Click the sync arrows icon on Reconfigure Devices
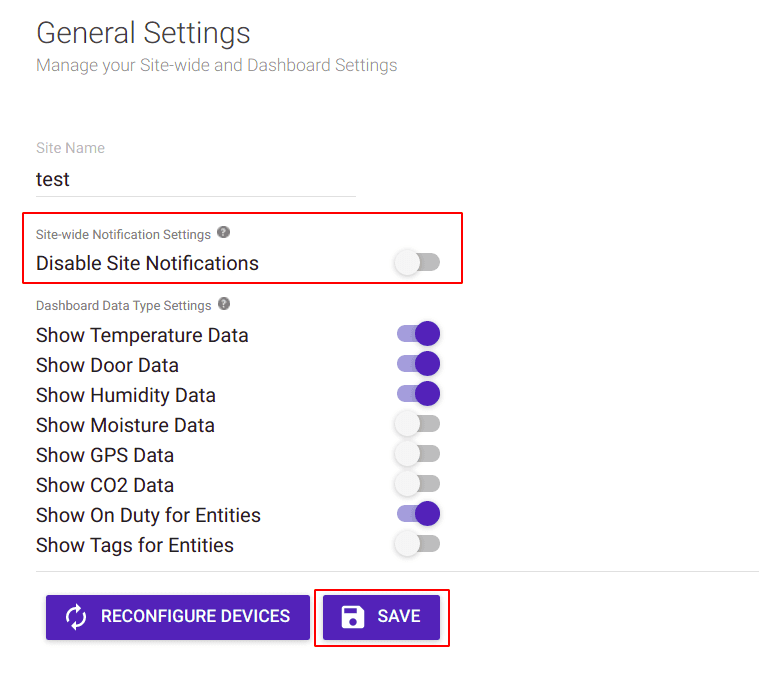The height and width of the screenshot is (689, 759). pyautogui.click(x=76, y=617)
